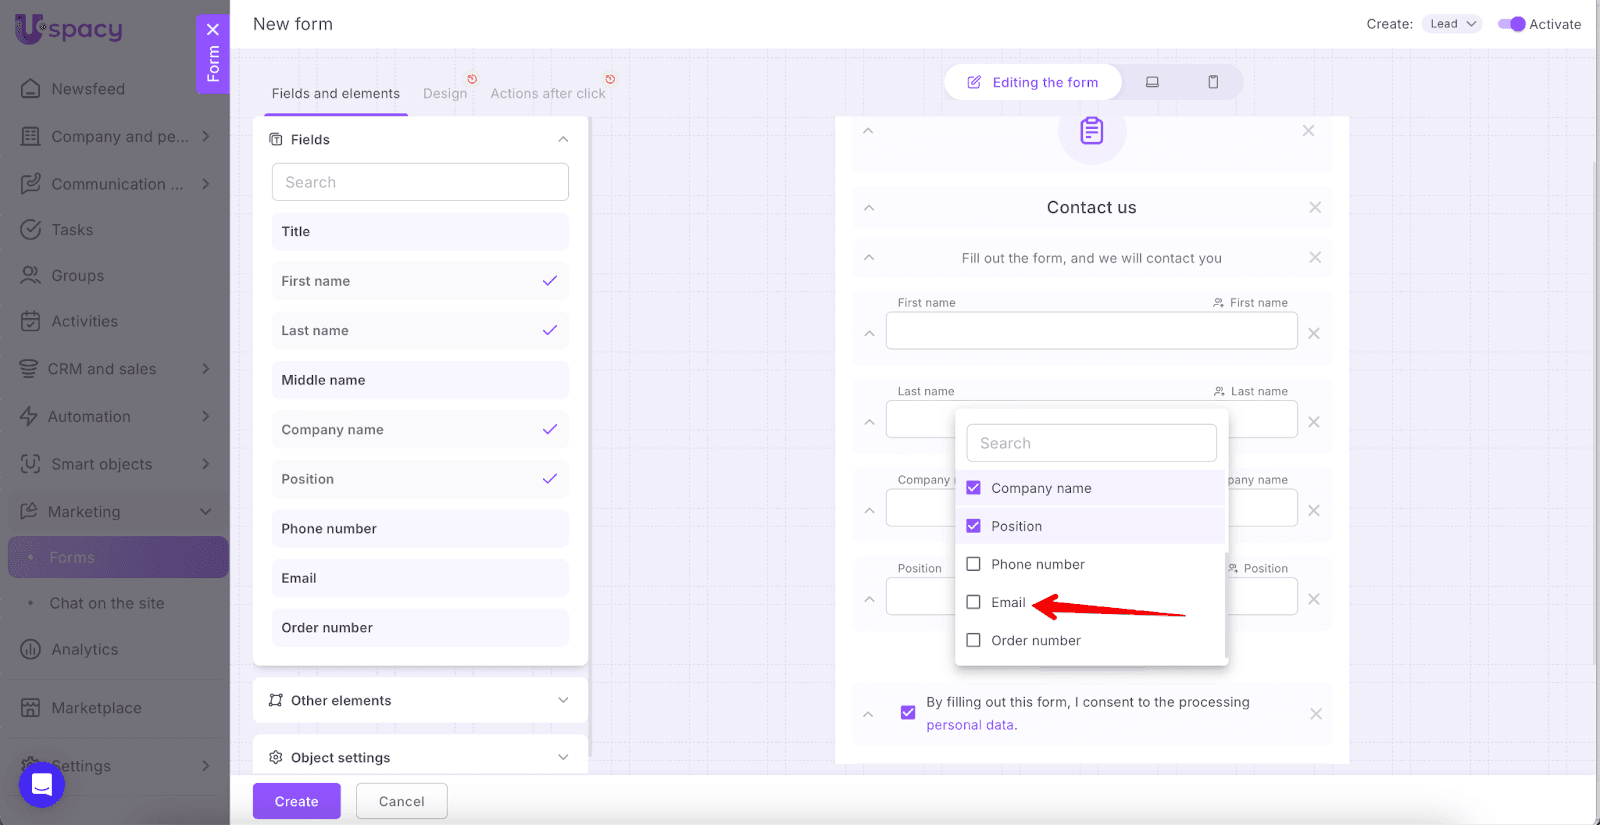Viewport: 1600px width, 825px height.
Task: Select Editing the form mode button
Action: [1033, 82]
